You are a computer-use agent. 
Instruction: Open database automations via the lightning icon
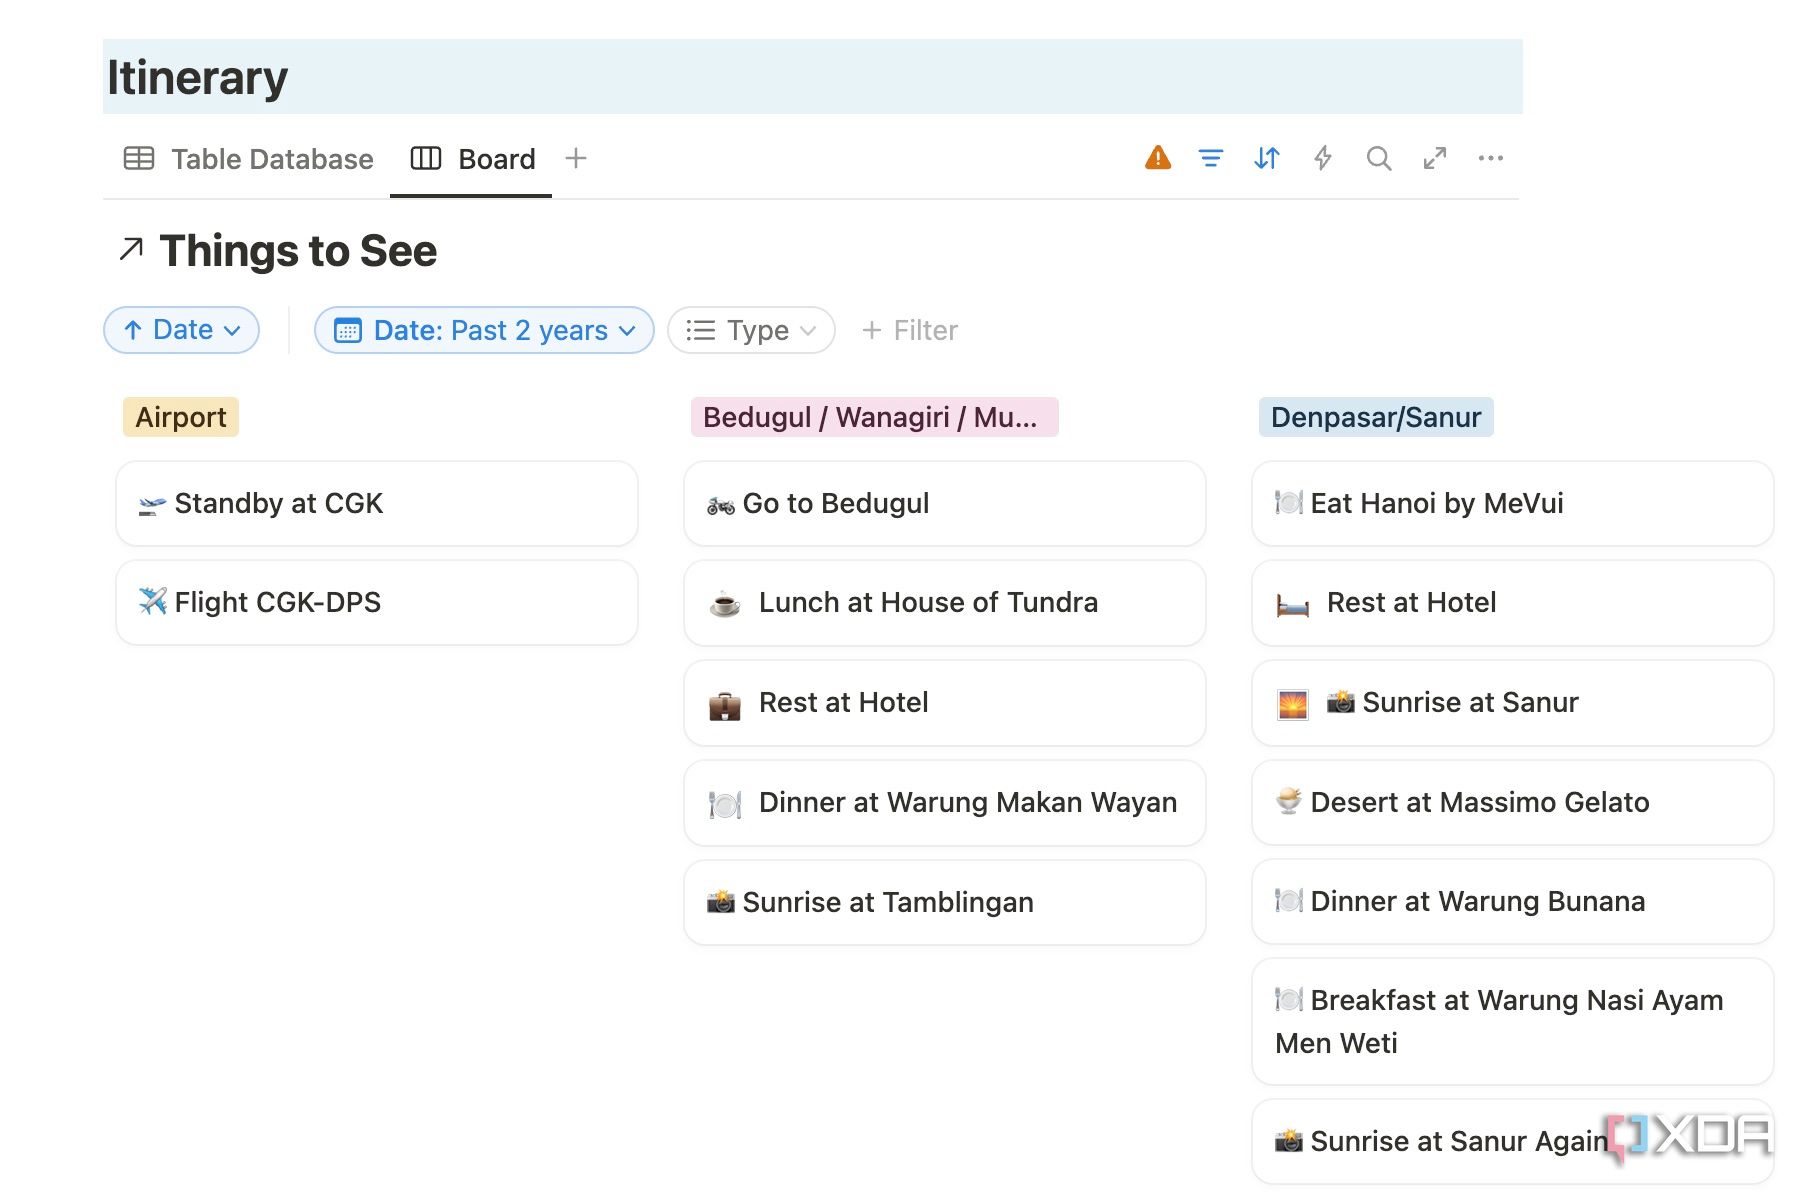(1322, 158)
